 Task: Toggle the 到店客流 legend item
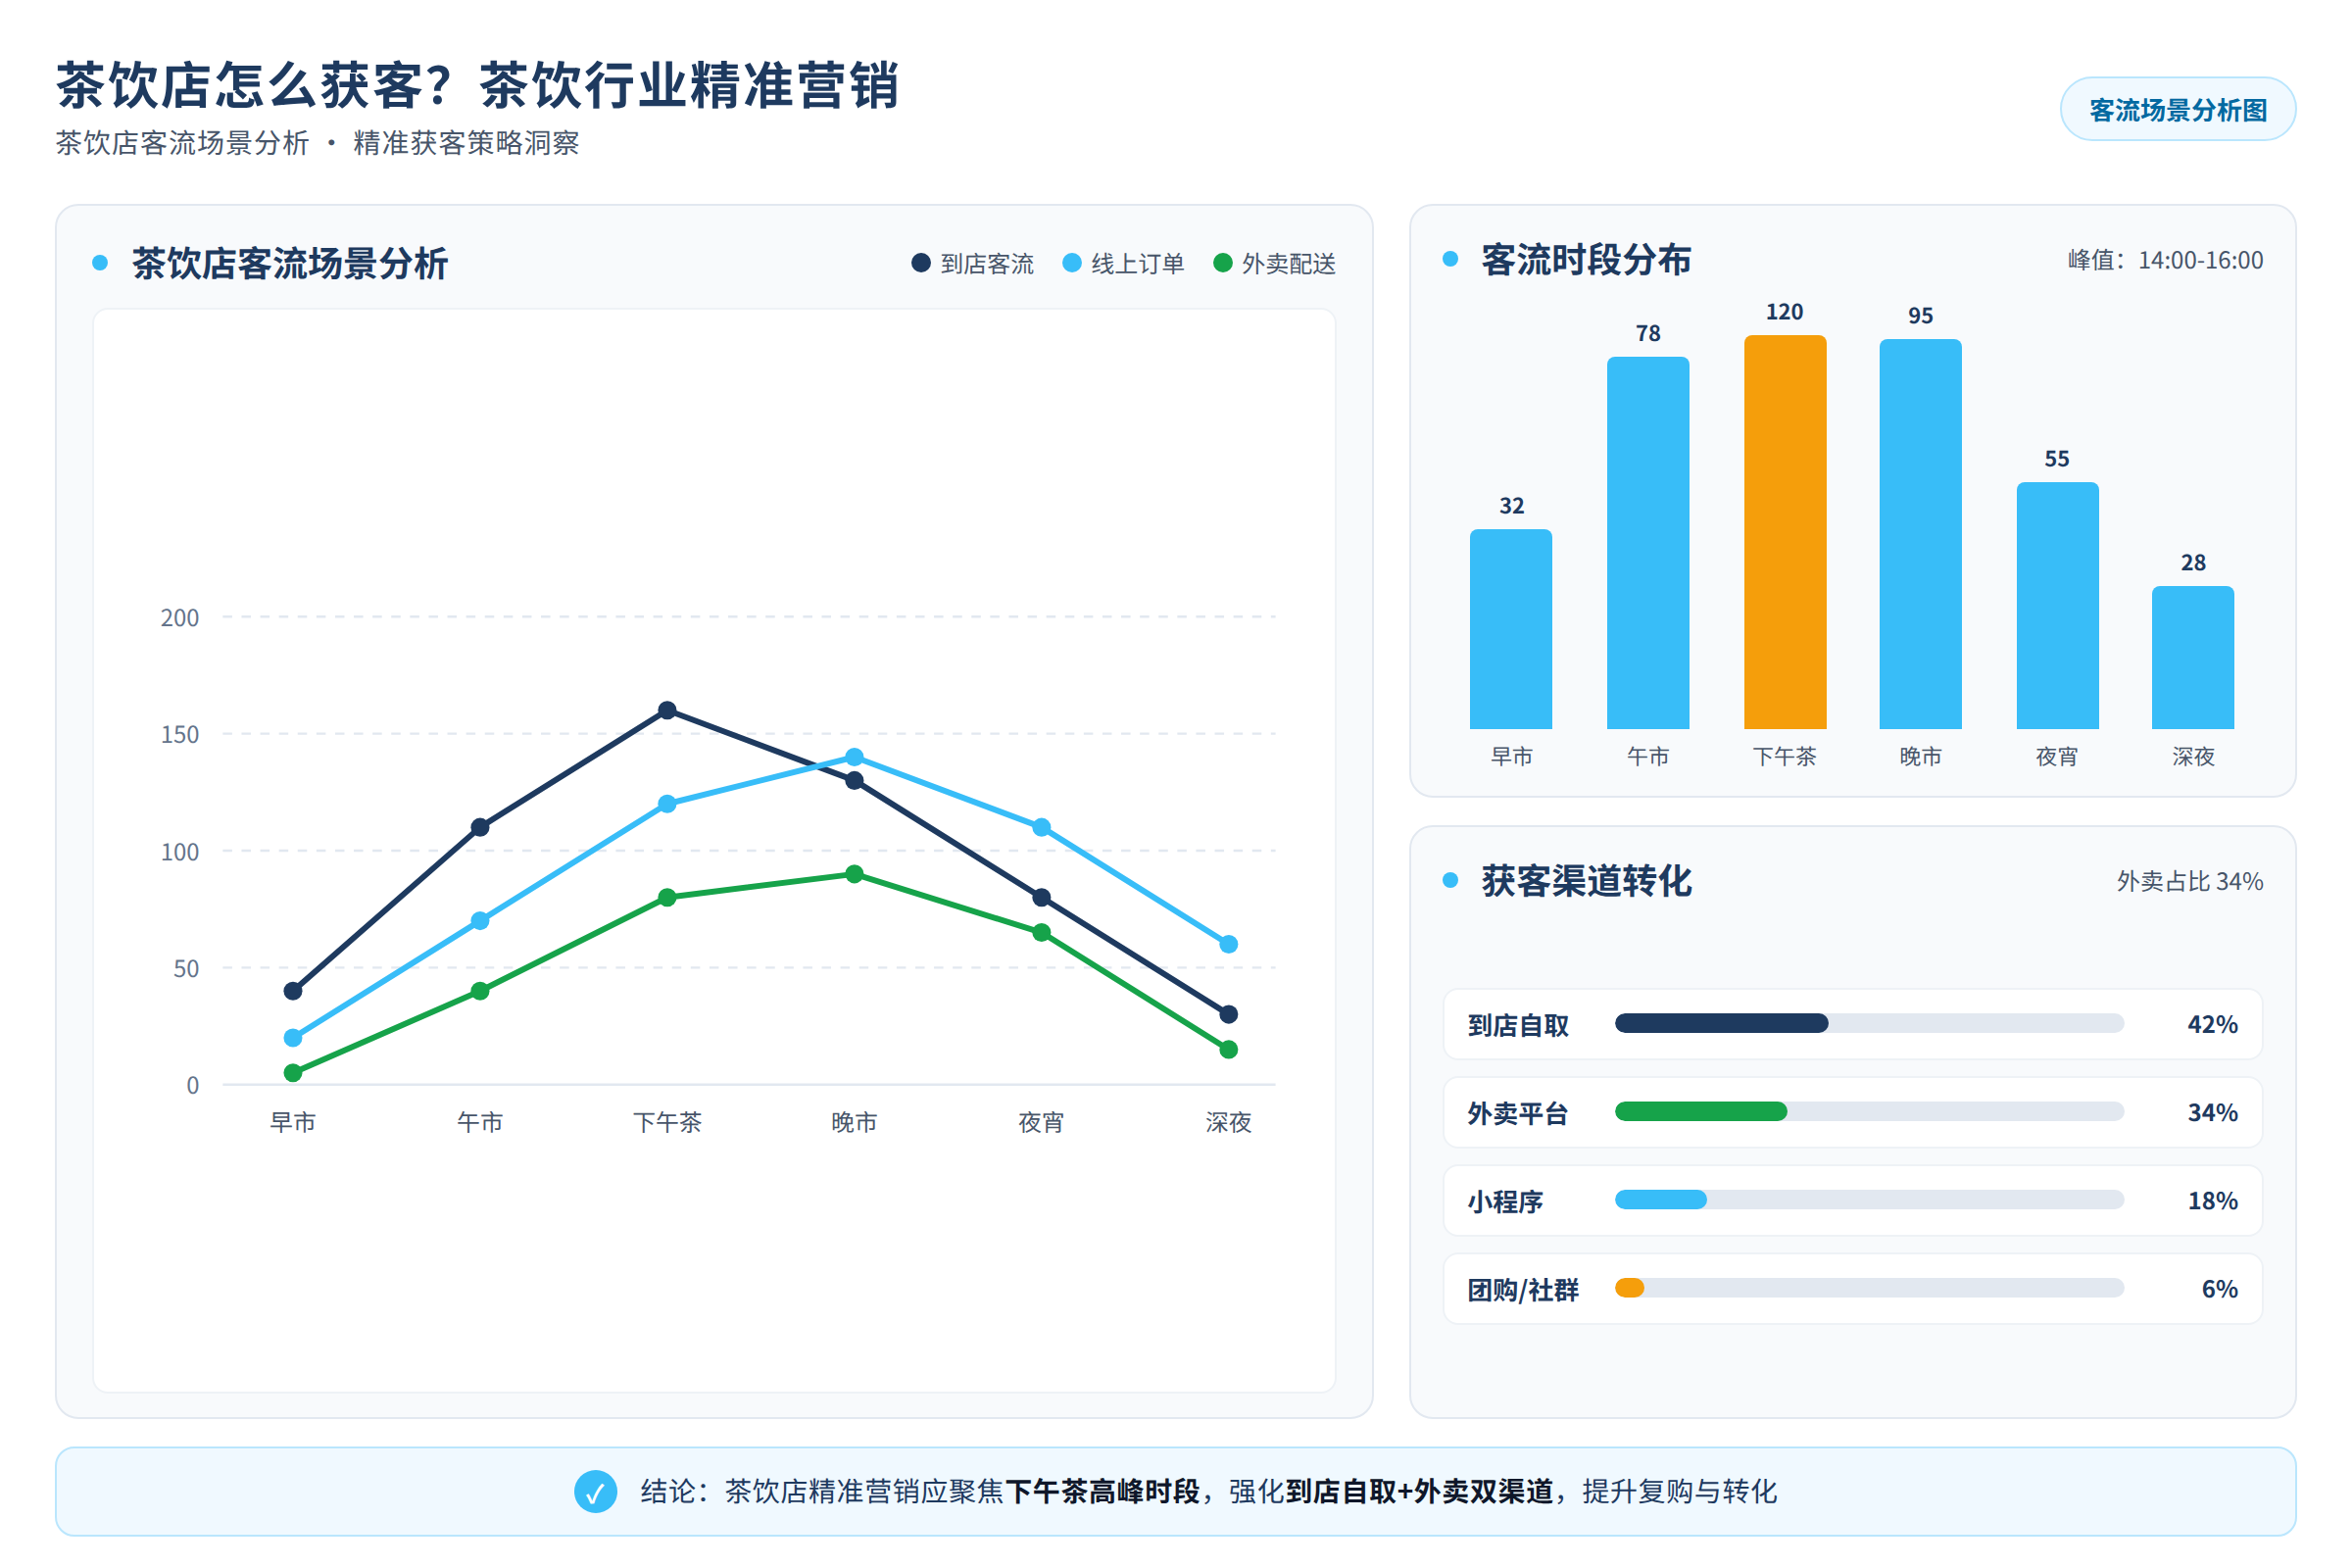coord(973,263)
